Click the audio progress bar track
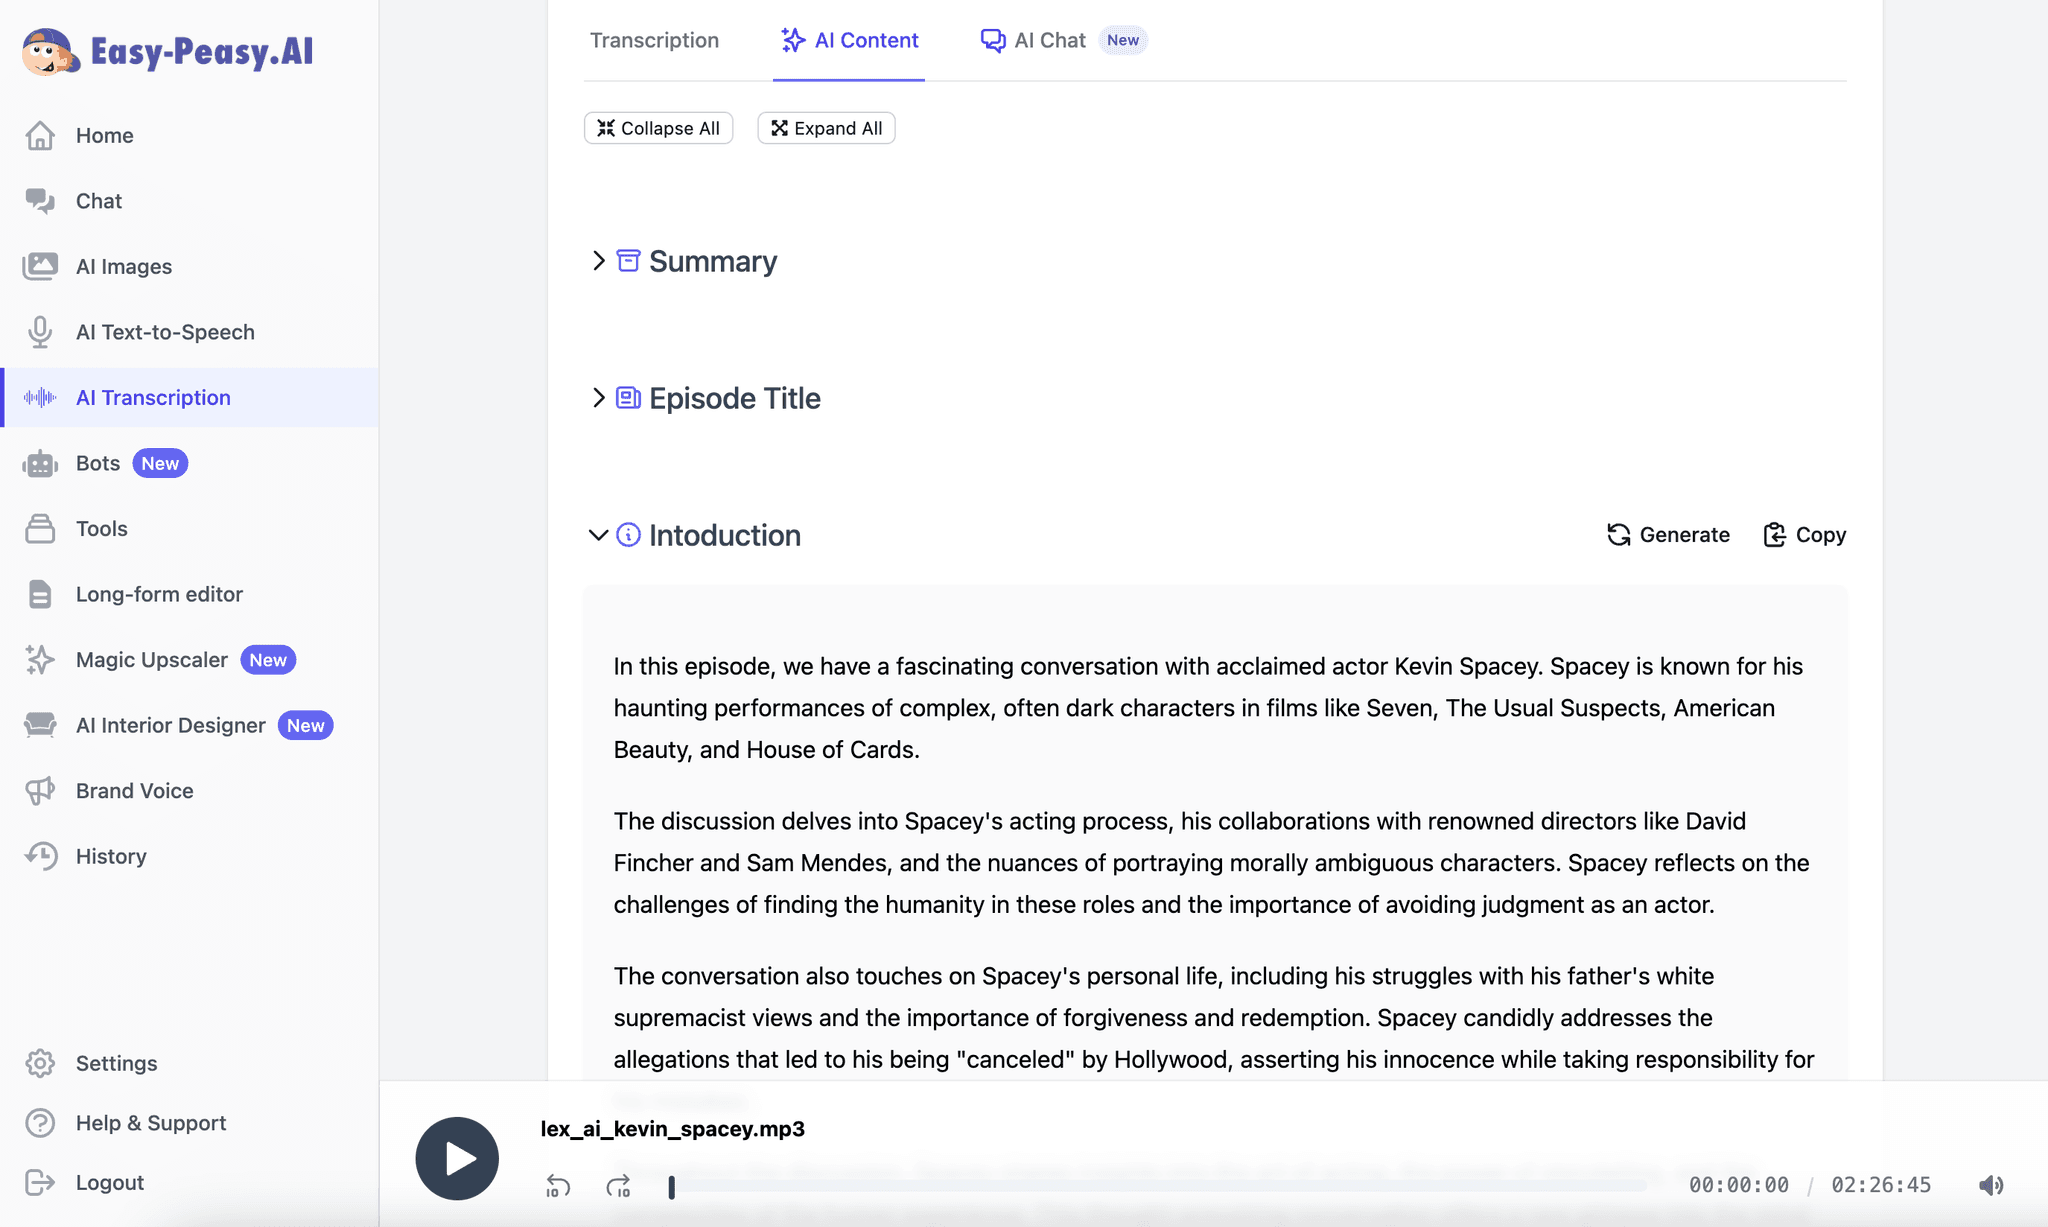The image size is (2048, 1227). point(1160,1186)
